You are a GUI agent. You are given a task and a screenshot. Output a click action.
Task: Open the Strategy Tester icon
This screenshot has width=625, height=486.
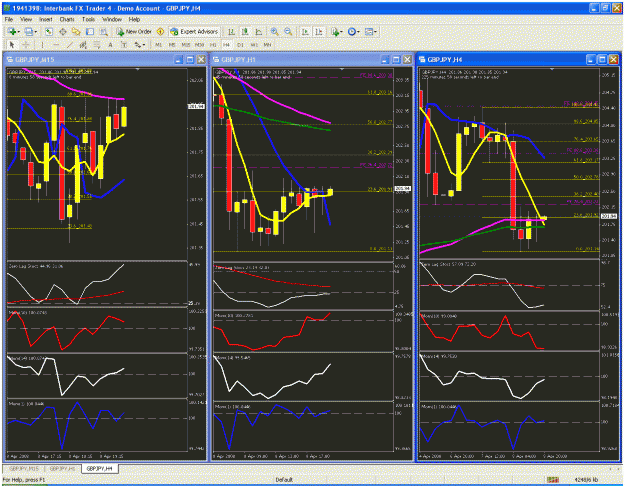(x=104, y=31)
